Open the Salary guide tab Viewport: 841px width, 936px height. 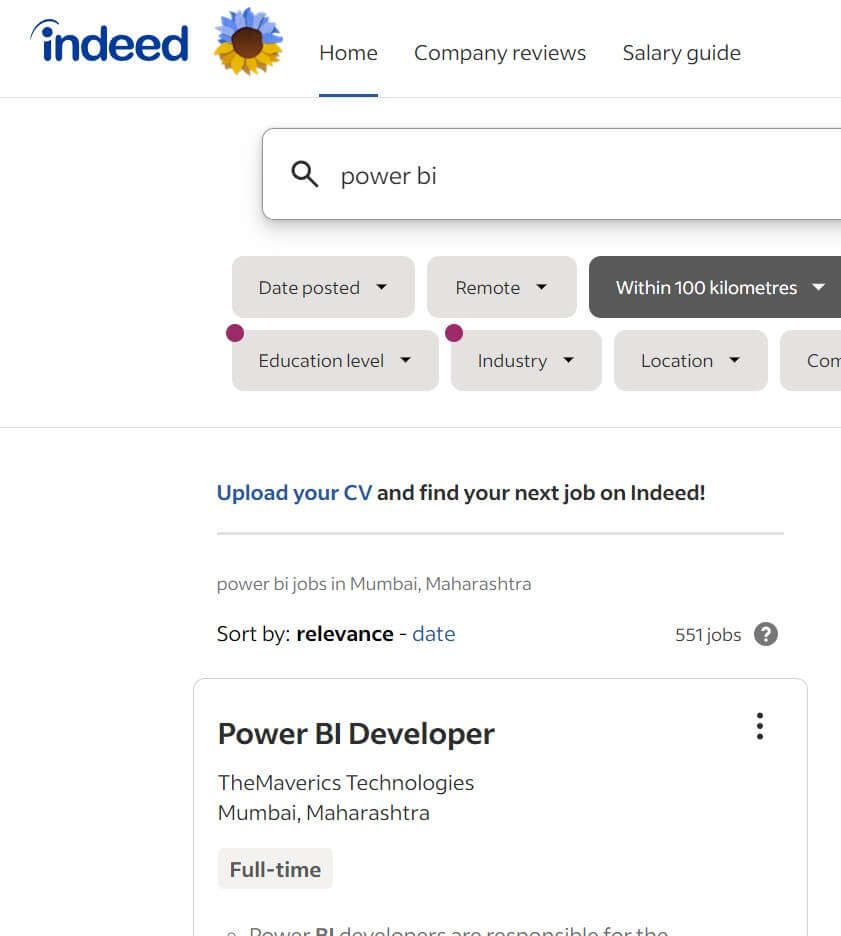681,52
